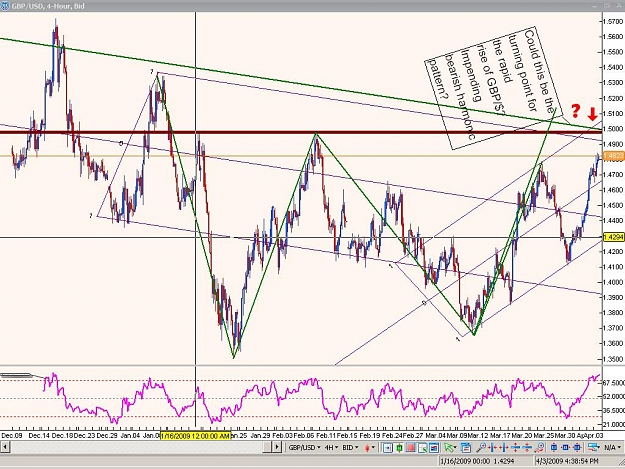Click the 1.5000 price axis label
This screenshot has height=469, width=625.
pos(613,129)
